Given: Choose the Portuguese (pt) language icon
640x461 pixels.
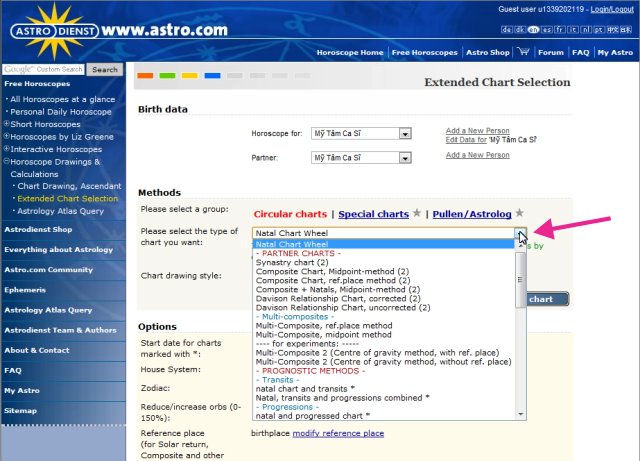Looking at the screenshot, I should pyautogui.click(x=598, y=31).
